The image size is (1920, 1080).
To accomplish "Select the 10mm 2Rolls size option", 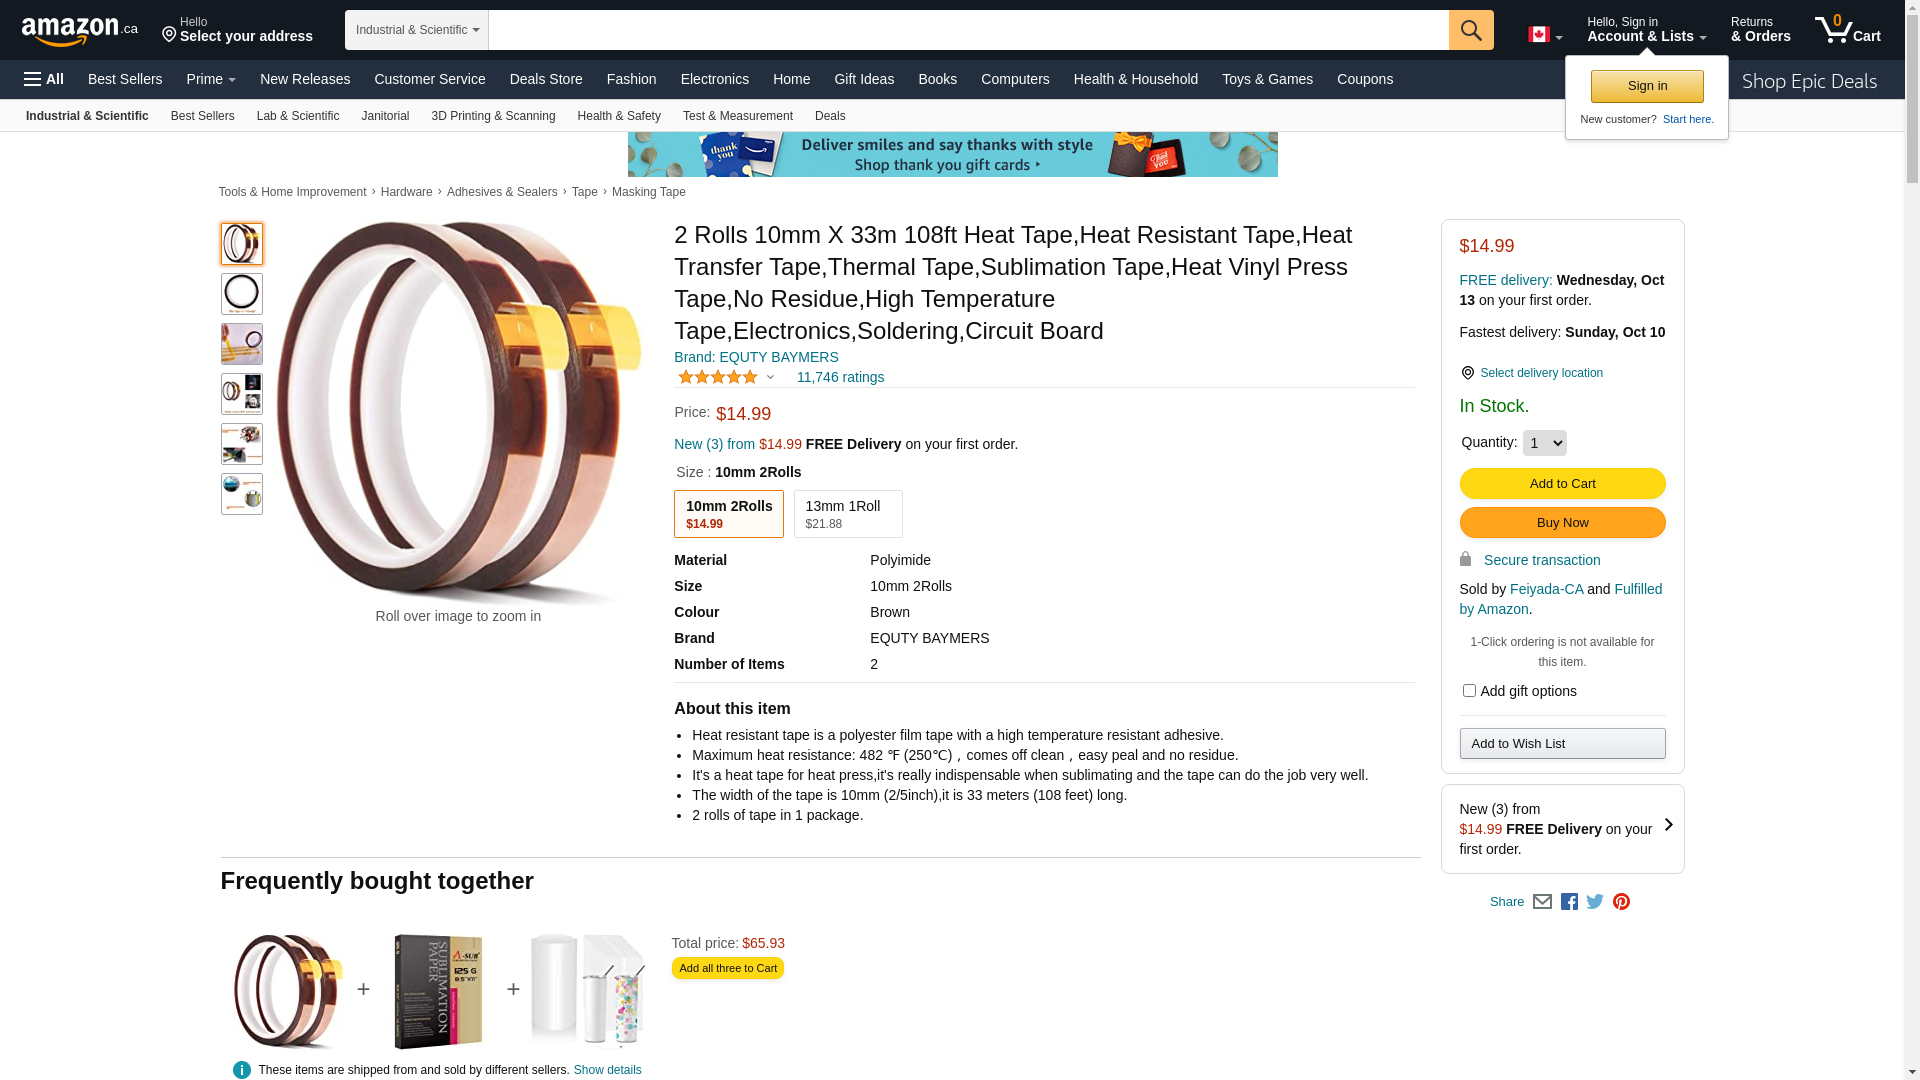I will (729, 514).
